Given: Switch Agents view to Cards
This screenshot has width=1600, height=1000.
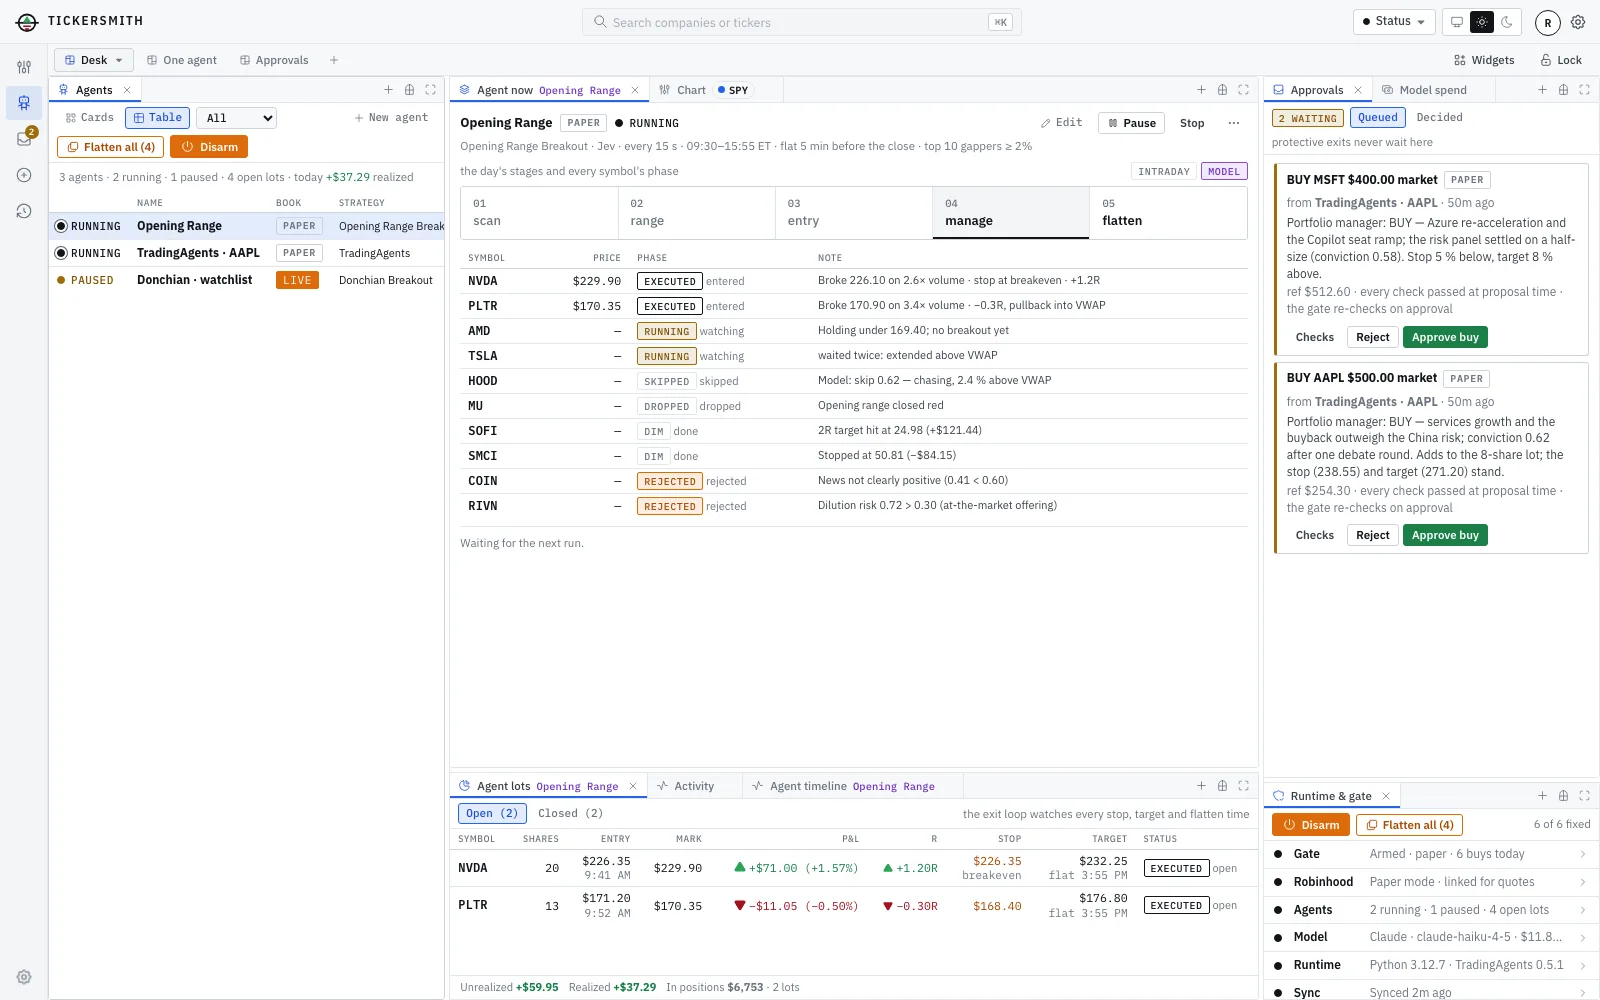Looking at the screenshot, I should pos(90,118).
